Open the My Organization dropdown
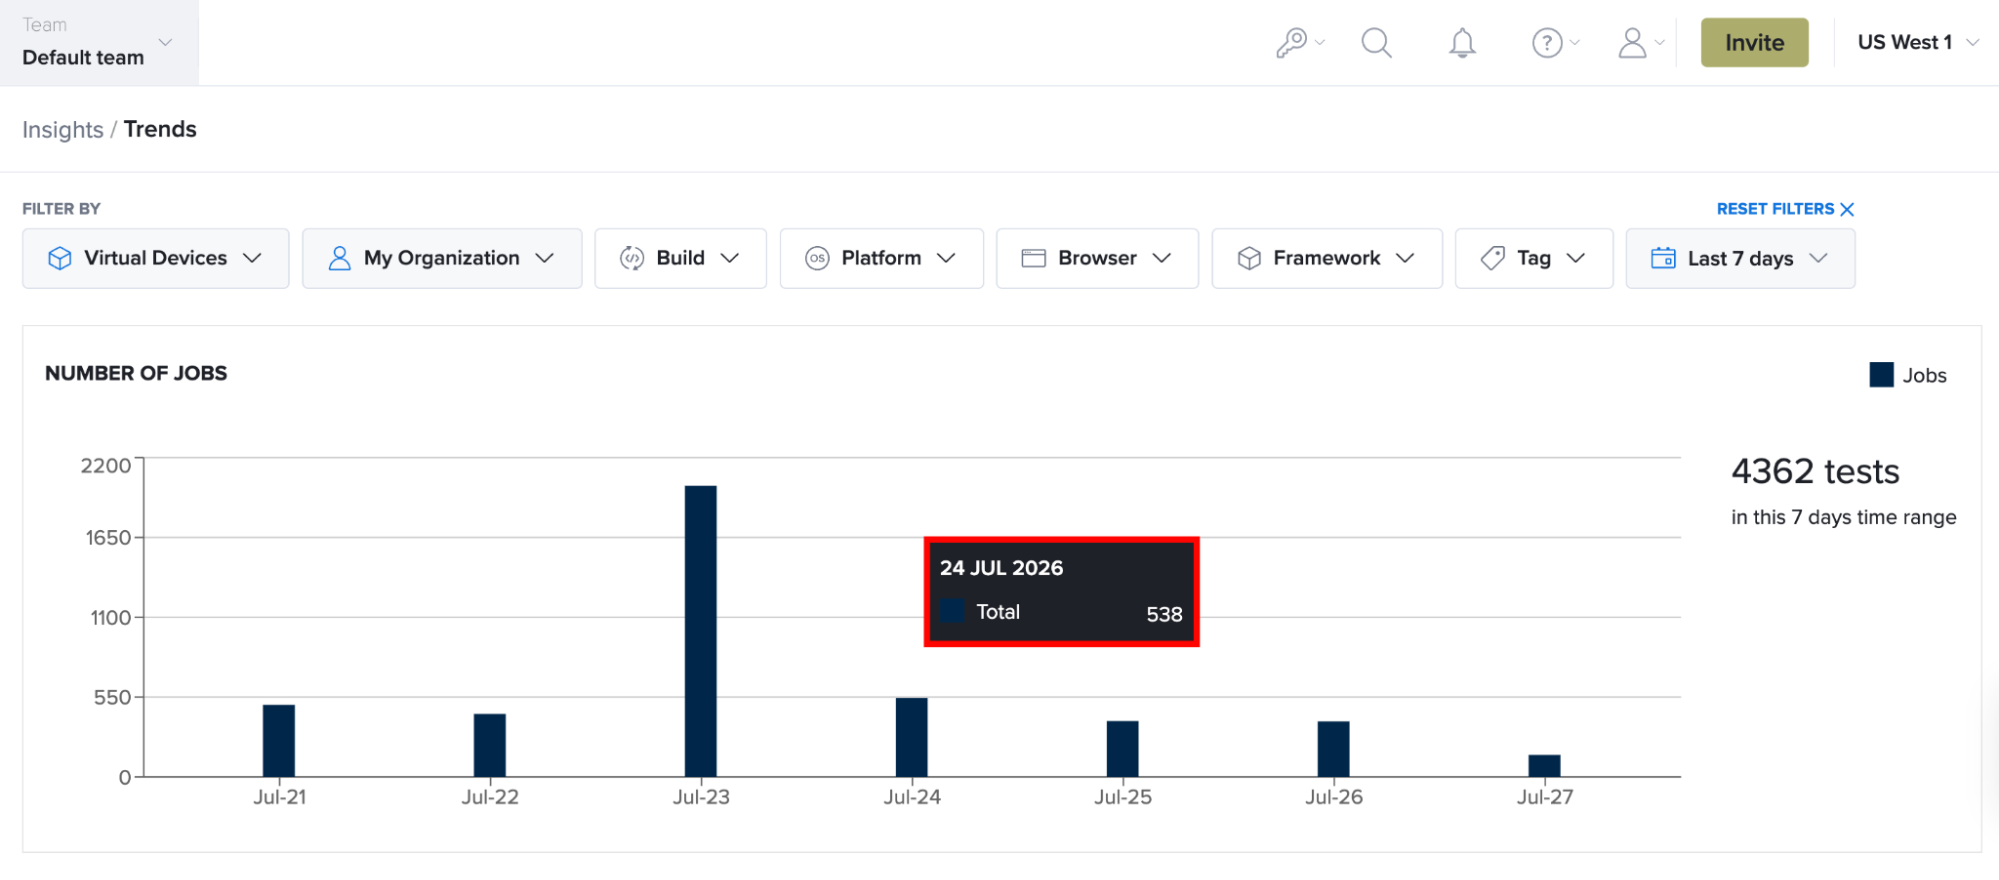 442,258
